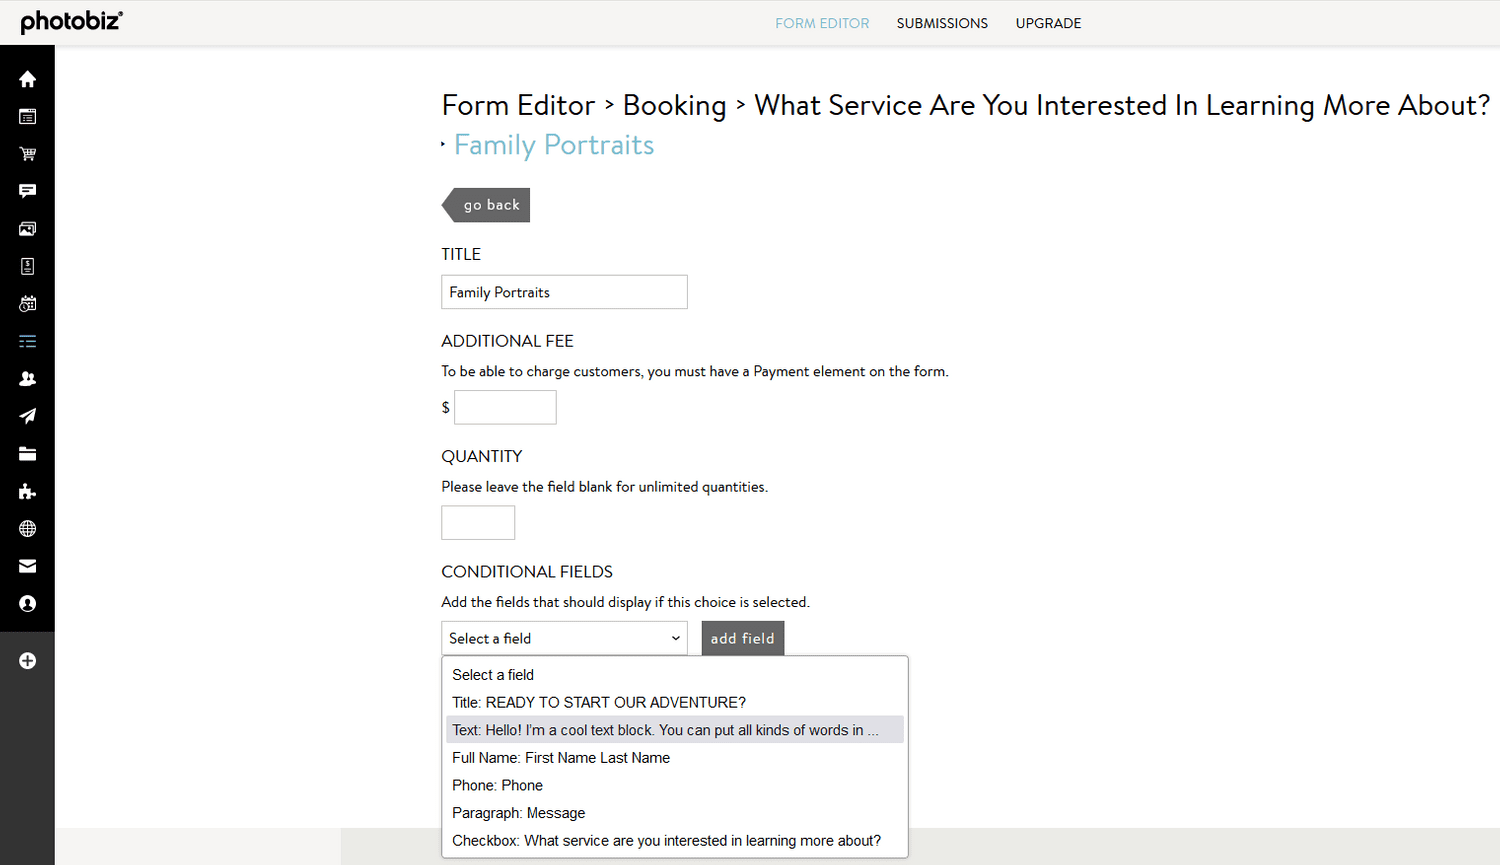Viewport: 1500px width, 865px height.
Task: Open the contacts icon in sidebar
Action: 27,378
